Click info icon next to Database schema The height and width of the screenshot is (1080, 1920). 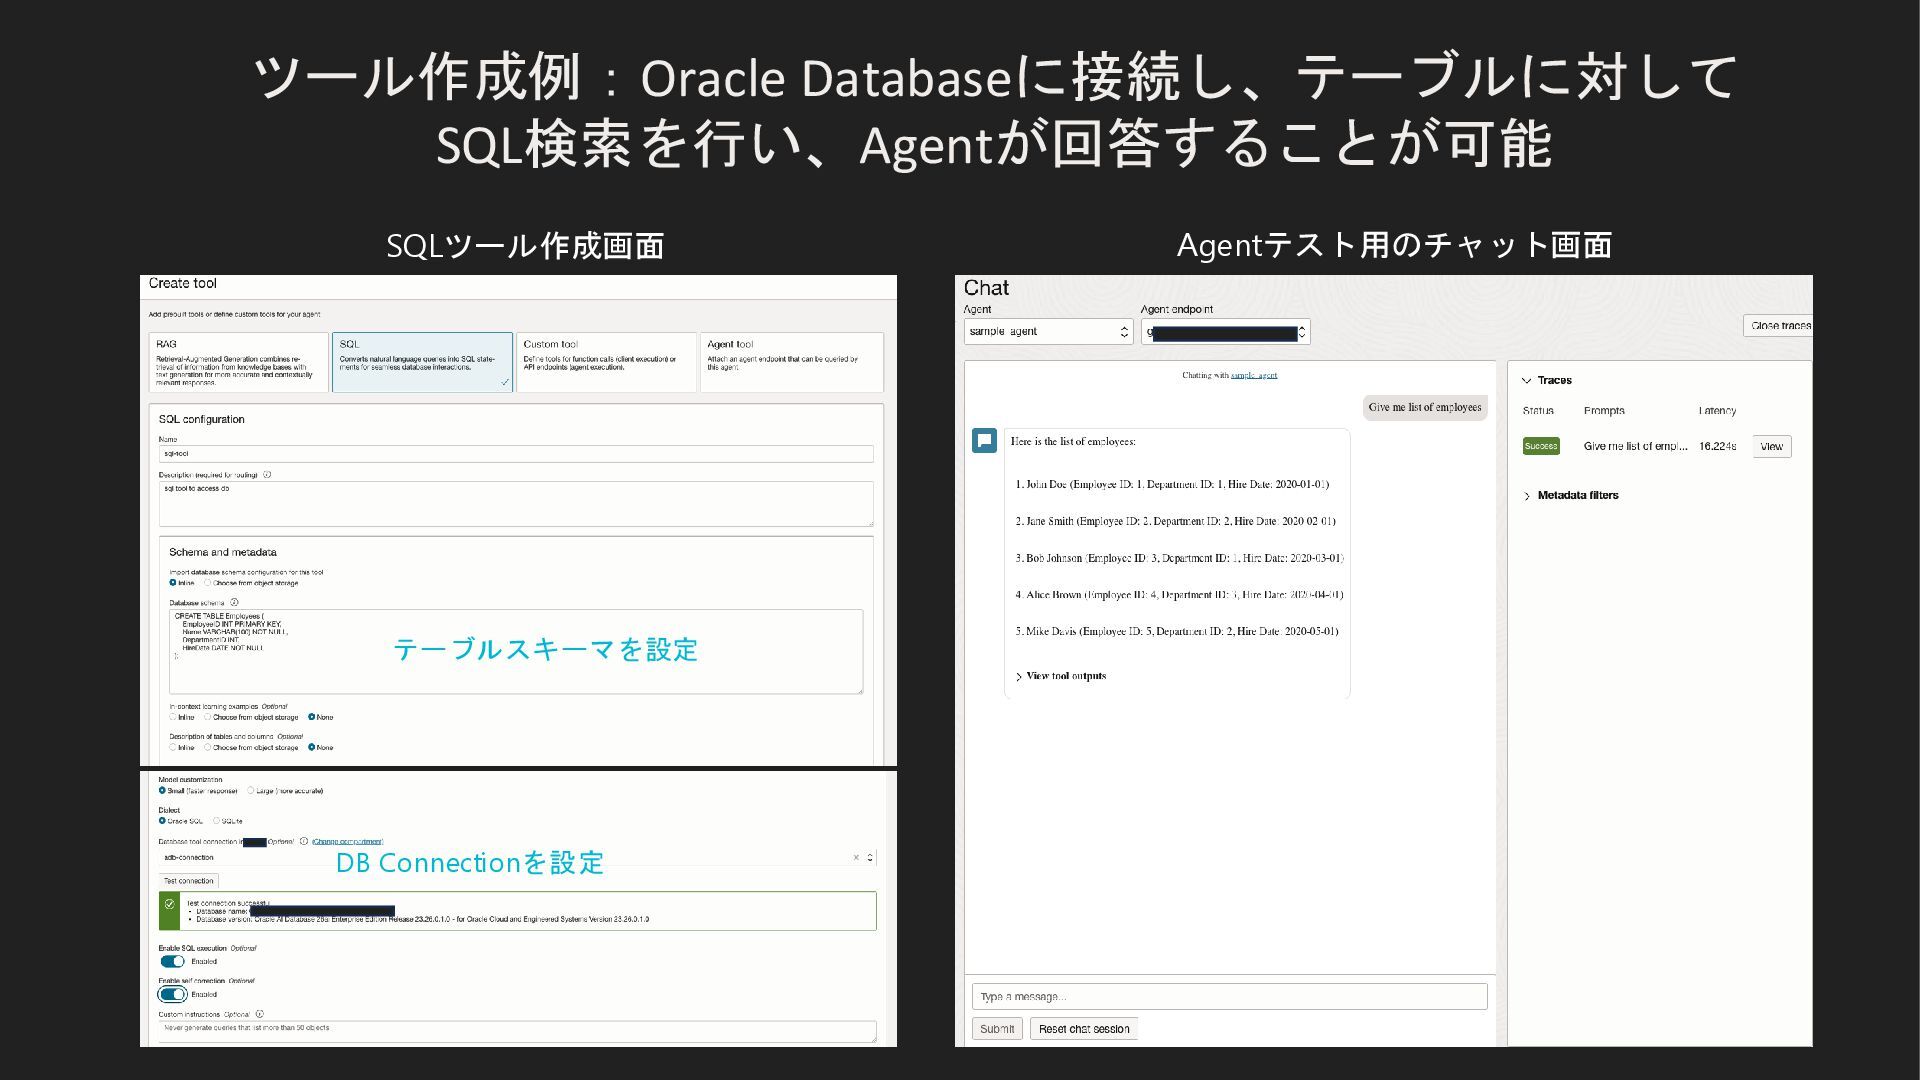click(234, 602)
